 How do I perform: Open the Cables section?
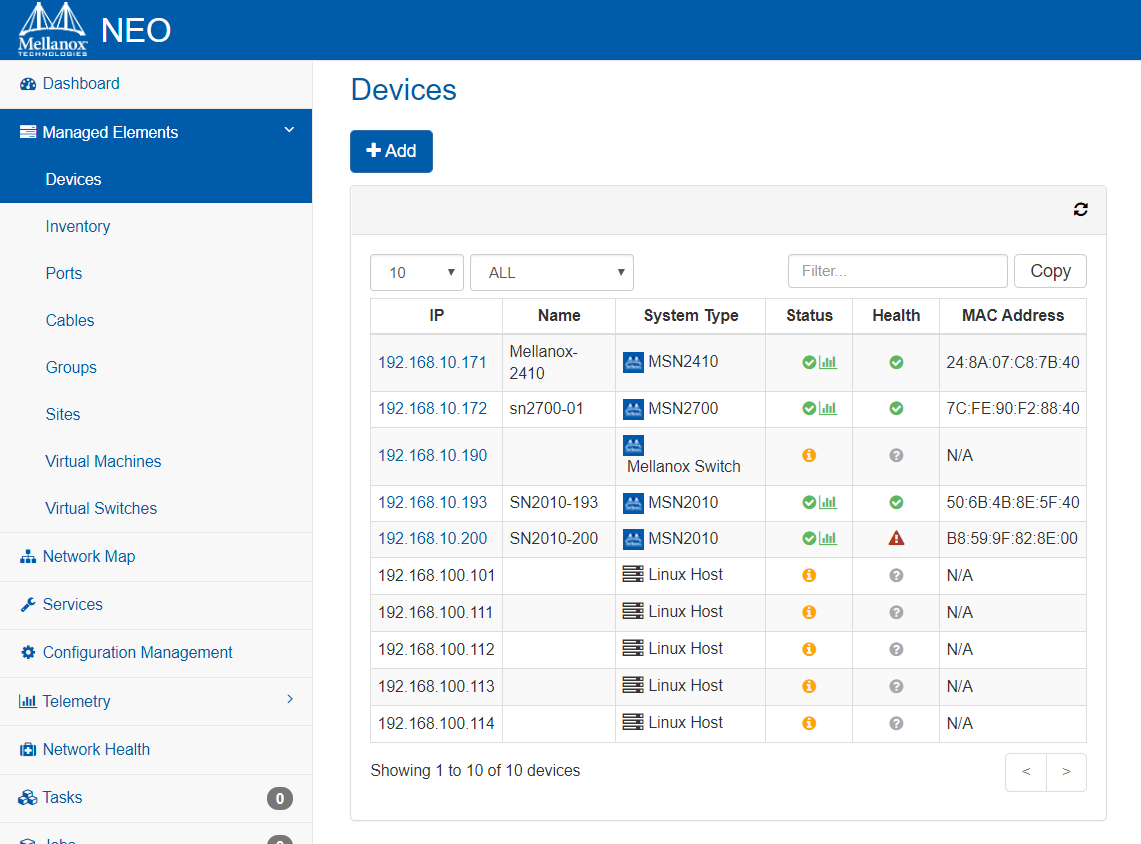pos(70,320)
